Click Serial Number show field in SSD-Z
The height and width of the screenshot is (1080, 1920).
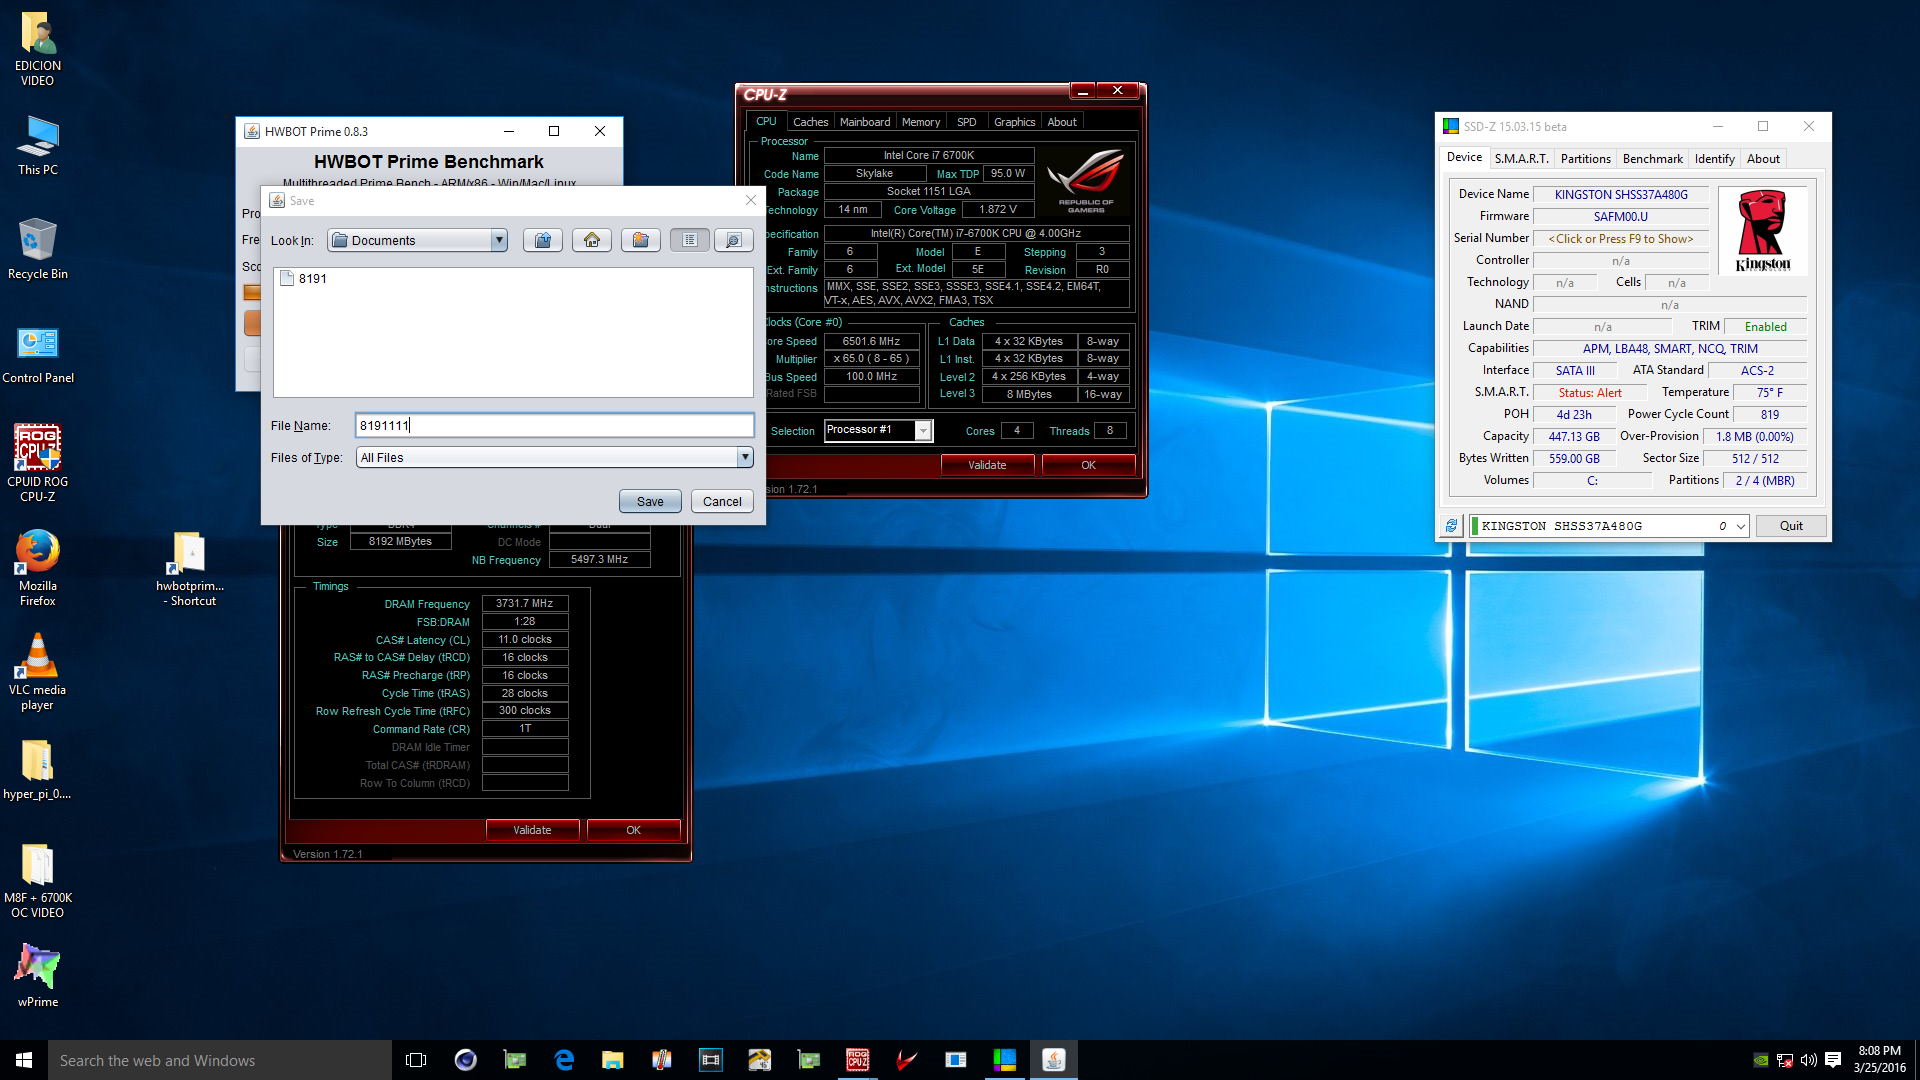[x=1620, y=239]
